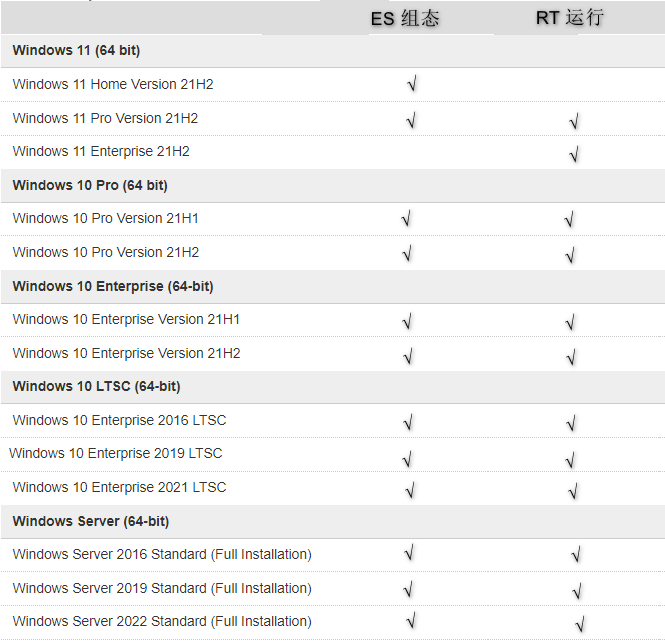Click ES checkmark for Windows 10 Pro 21H1
This screenshot has height=641, width=665.
pos(406,219)
